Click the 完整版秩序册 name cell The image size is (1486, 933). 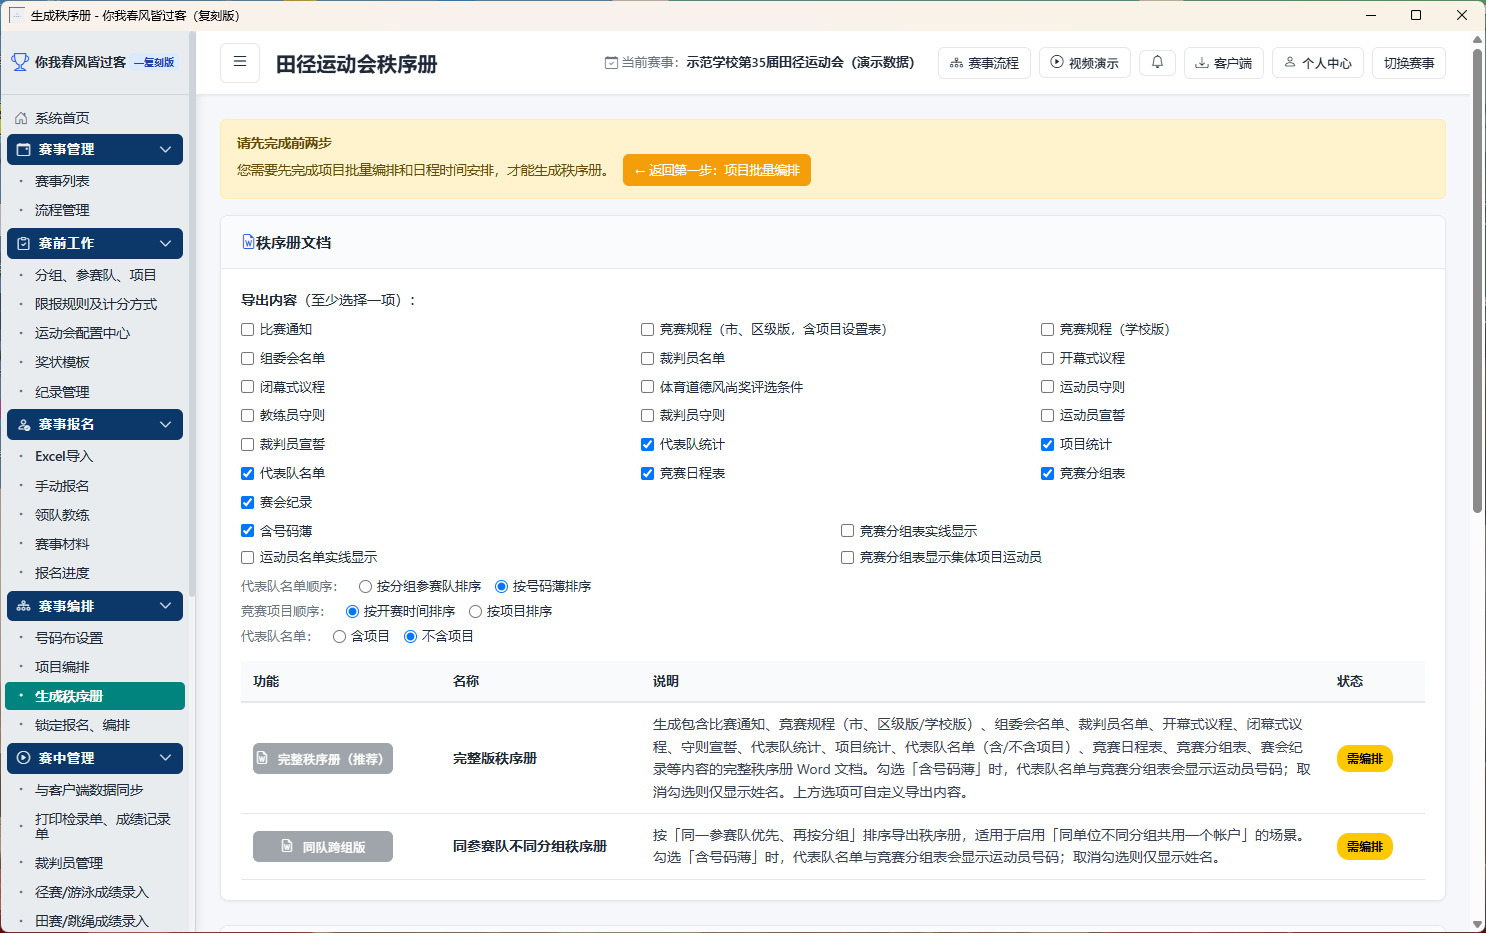tap(495, 758)
